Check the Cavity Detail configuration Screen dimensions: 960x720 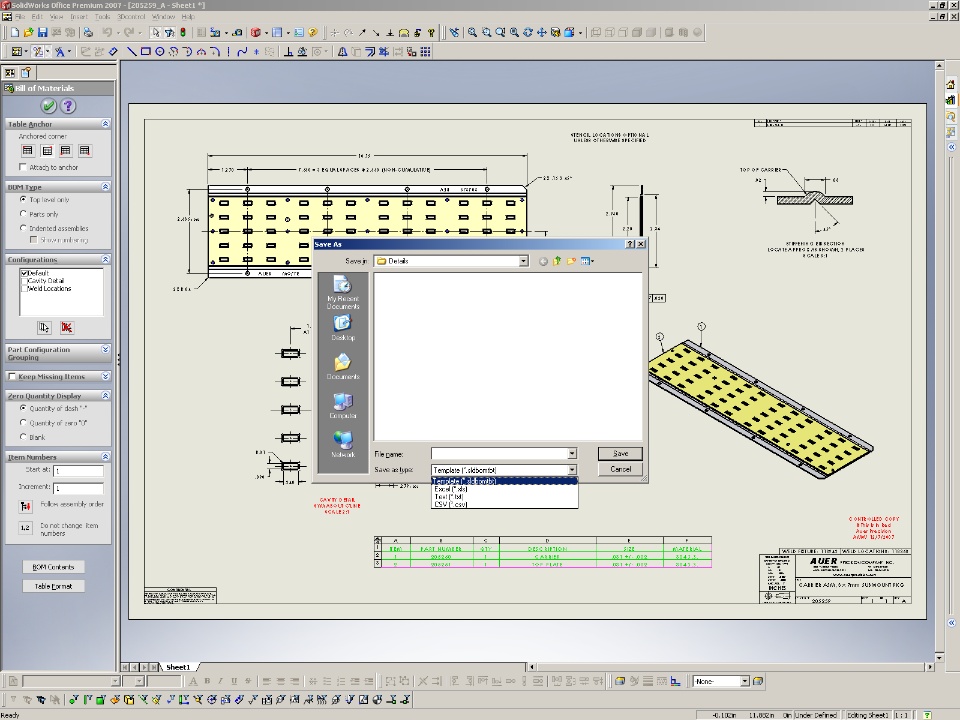click(x=24, y=281)
